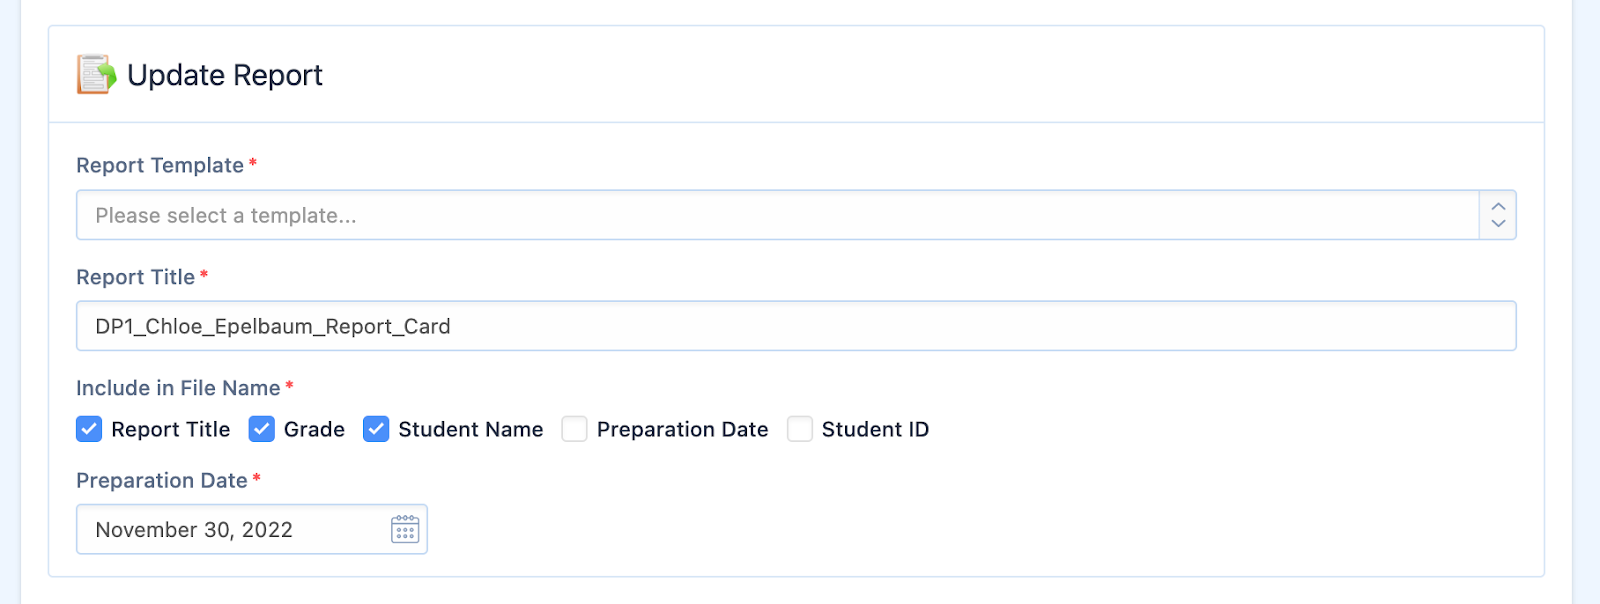Click the November 30, 2022 date field
The width and height of the screenshot is (1600, 604).
pos(252,529)
